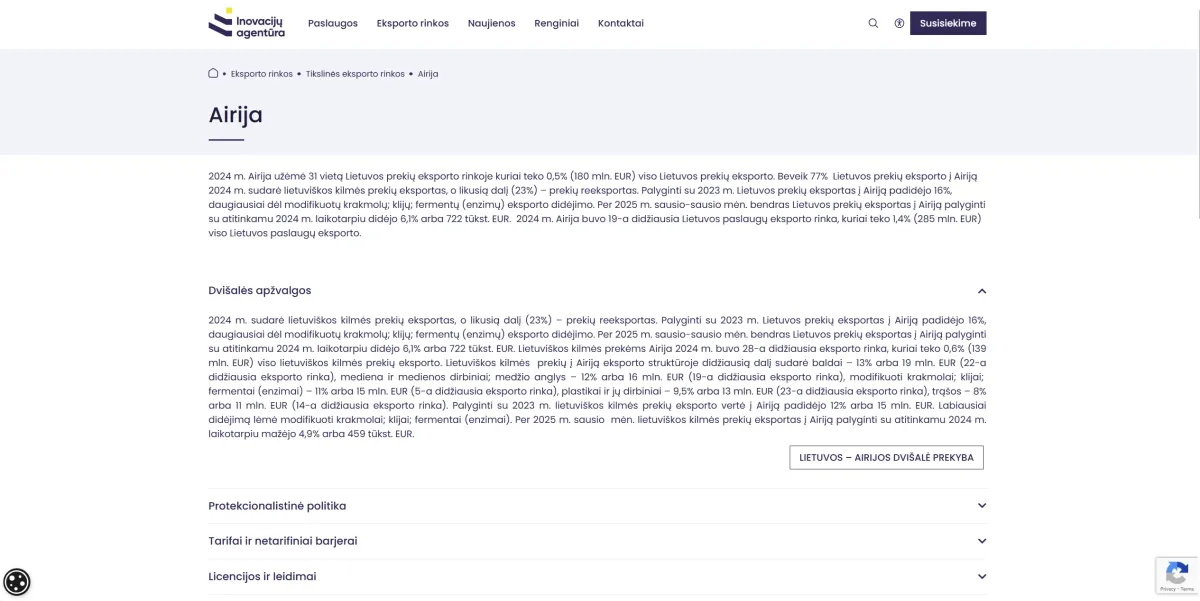
Task: Collapse the Dvišalės apžvalgos section
Action: click(x=981, y=291)
